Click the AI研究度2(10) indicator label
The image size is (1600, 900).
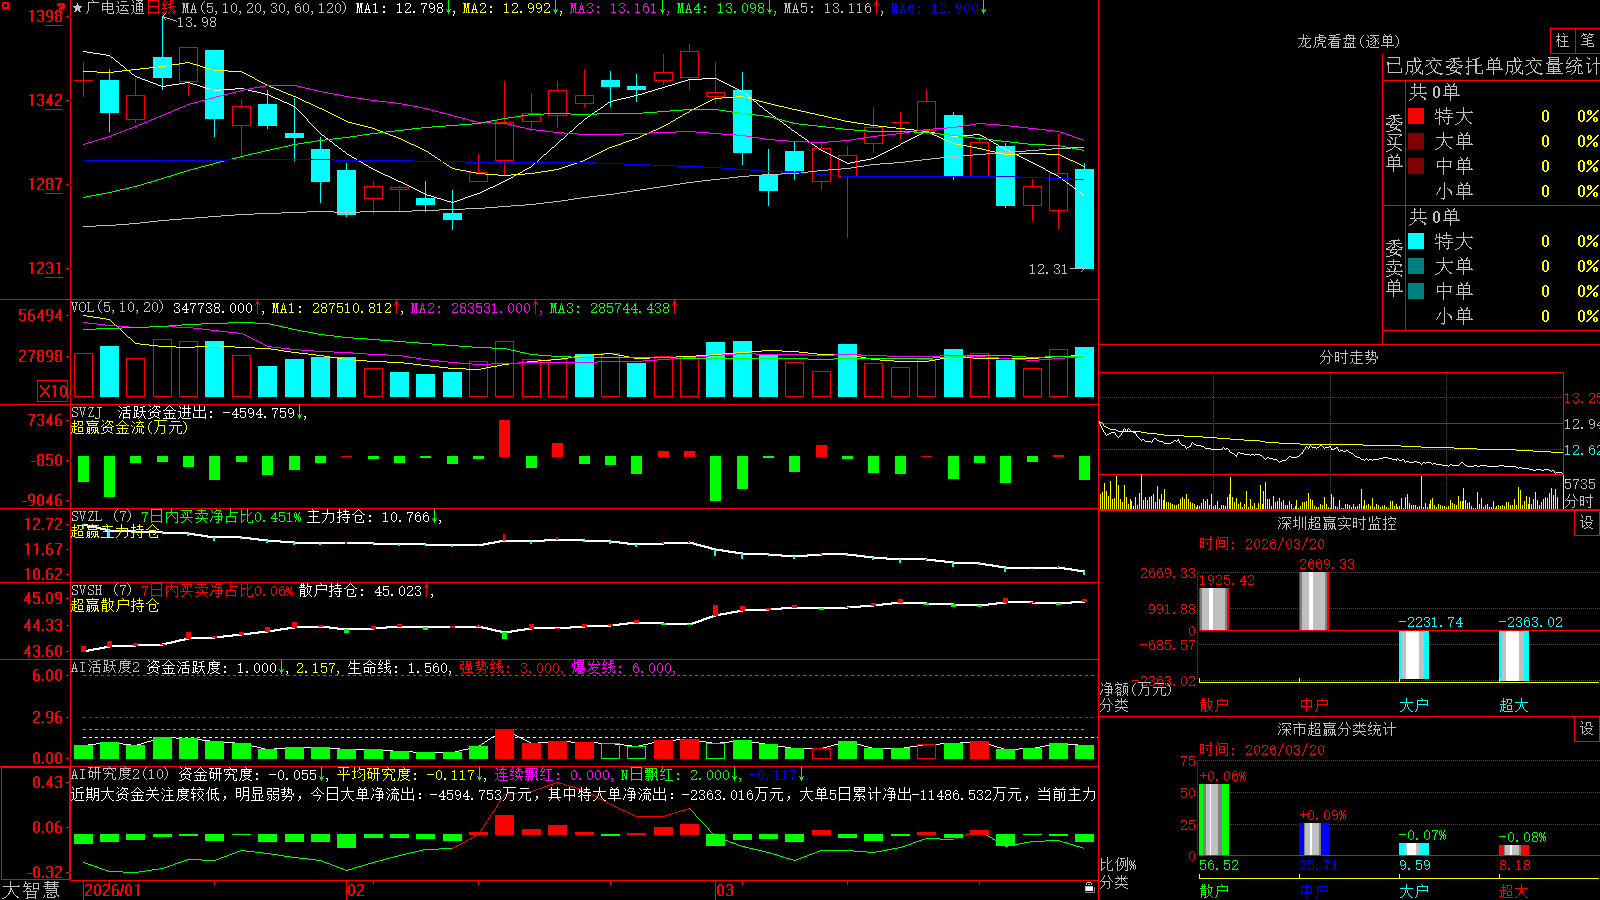pos(121,774)
